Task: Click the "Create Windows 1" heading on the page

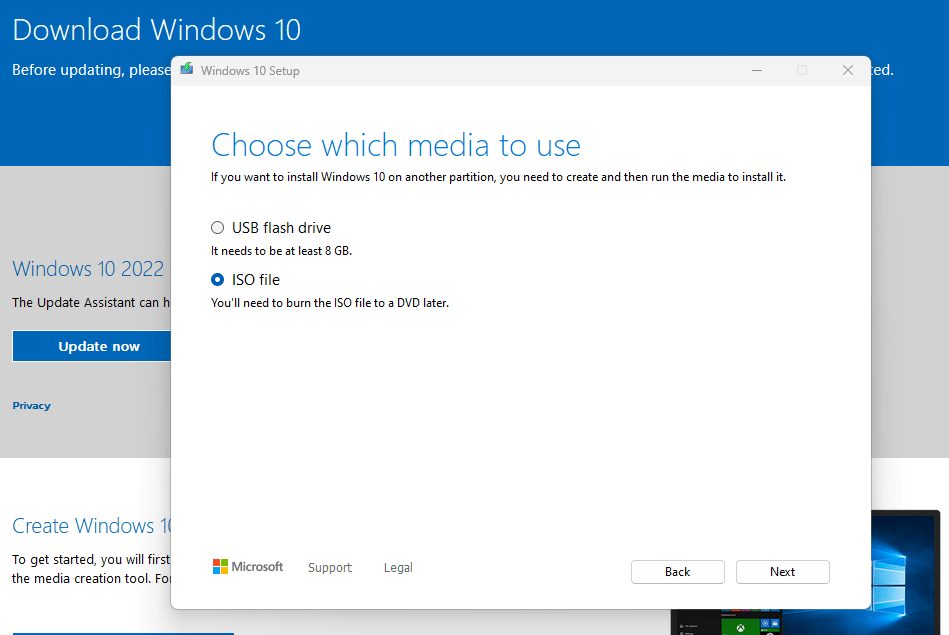Action: pyautogui.click(x=92, y=526)
